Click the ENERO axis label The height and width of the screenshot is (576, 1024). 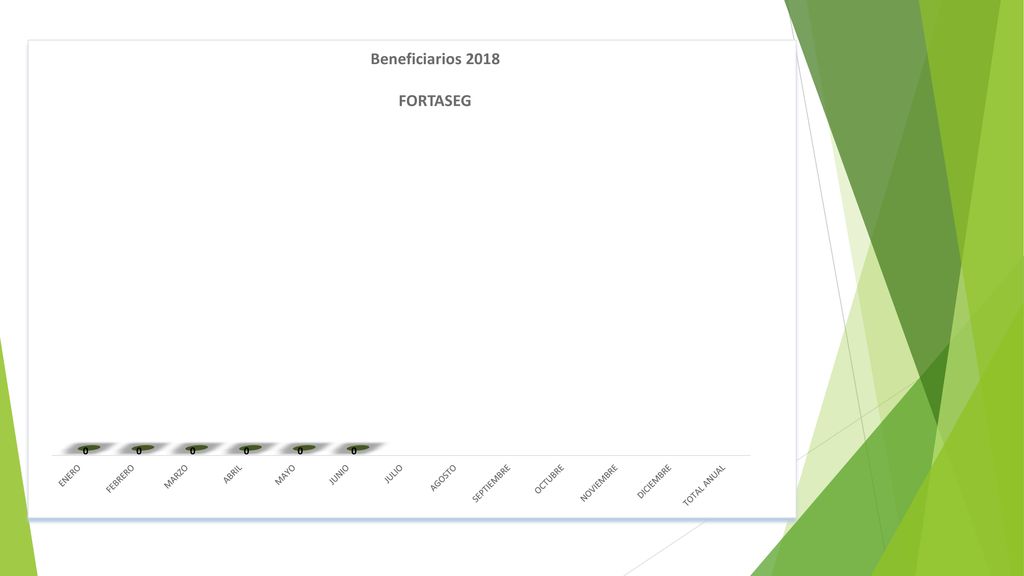tap(69, 475)
